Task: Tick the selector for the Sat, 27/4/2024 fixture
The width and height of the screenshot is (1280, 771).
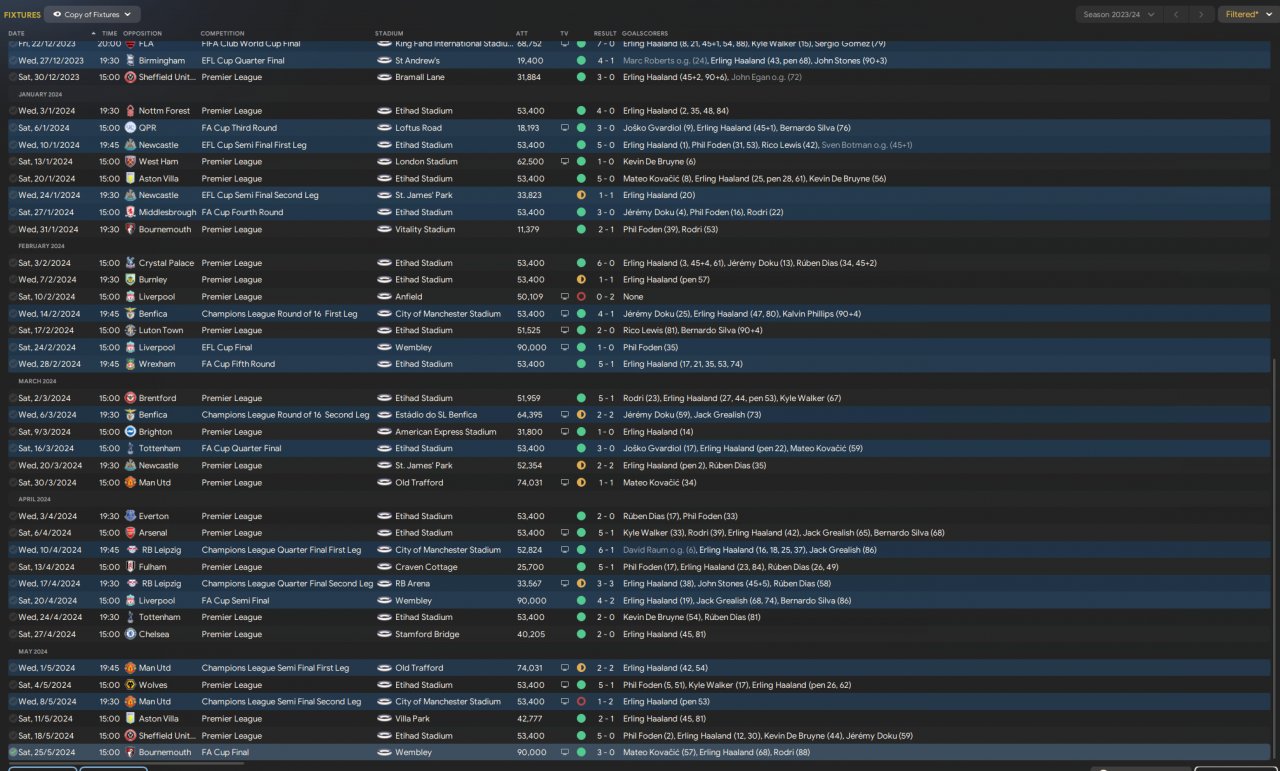Action: [13, 634]
